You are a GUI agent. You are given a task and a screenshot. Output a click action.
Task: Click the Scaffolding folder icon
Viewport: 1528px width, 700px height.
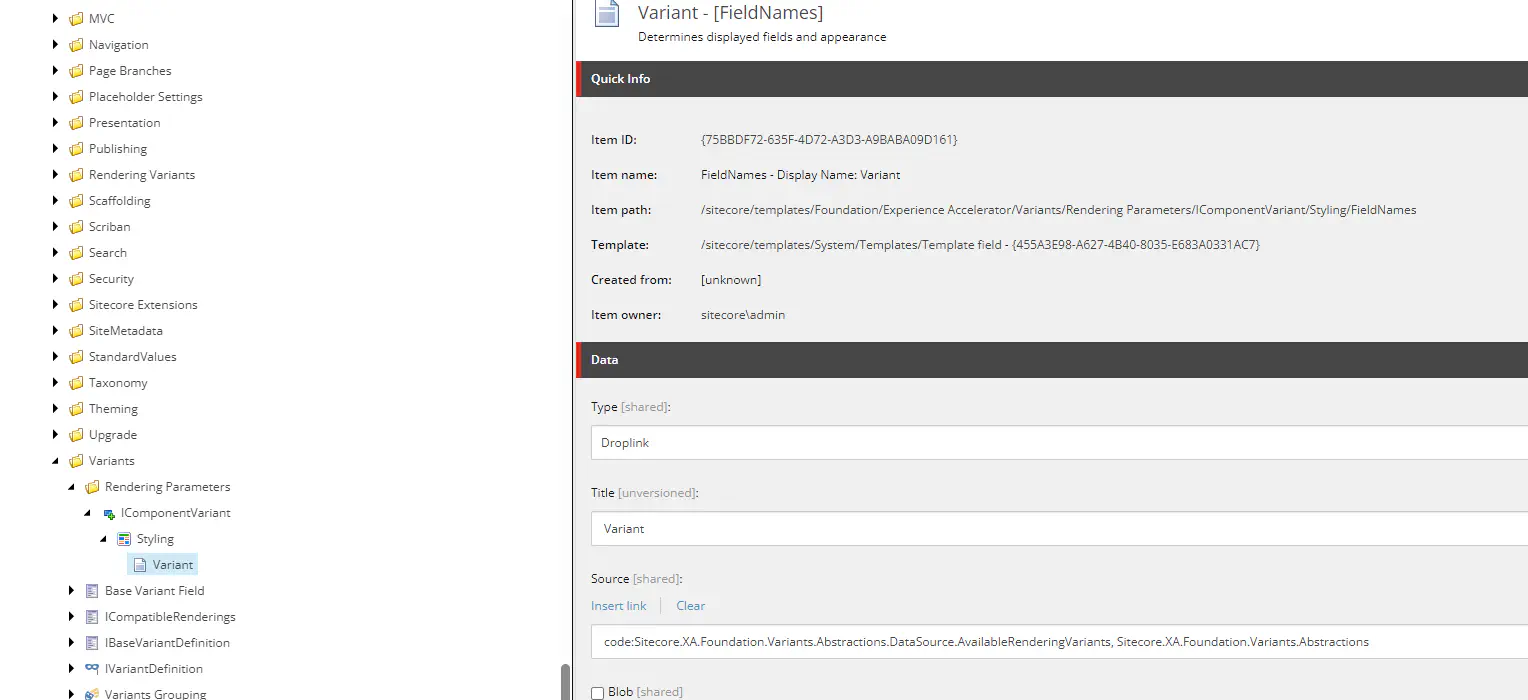click(76, 201)
